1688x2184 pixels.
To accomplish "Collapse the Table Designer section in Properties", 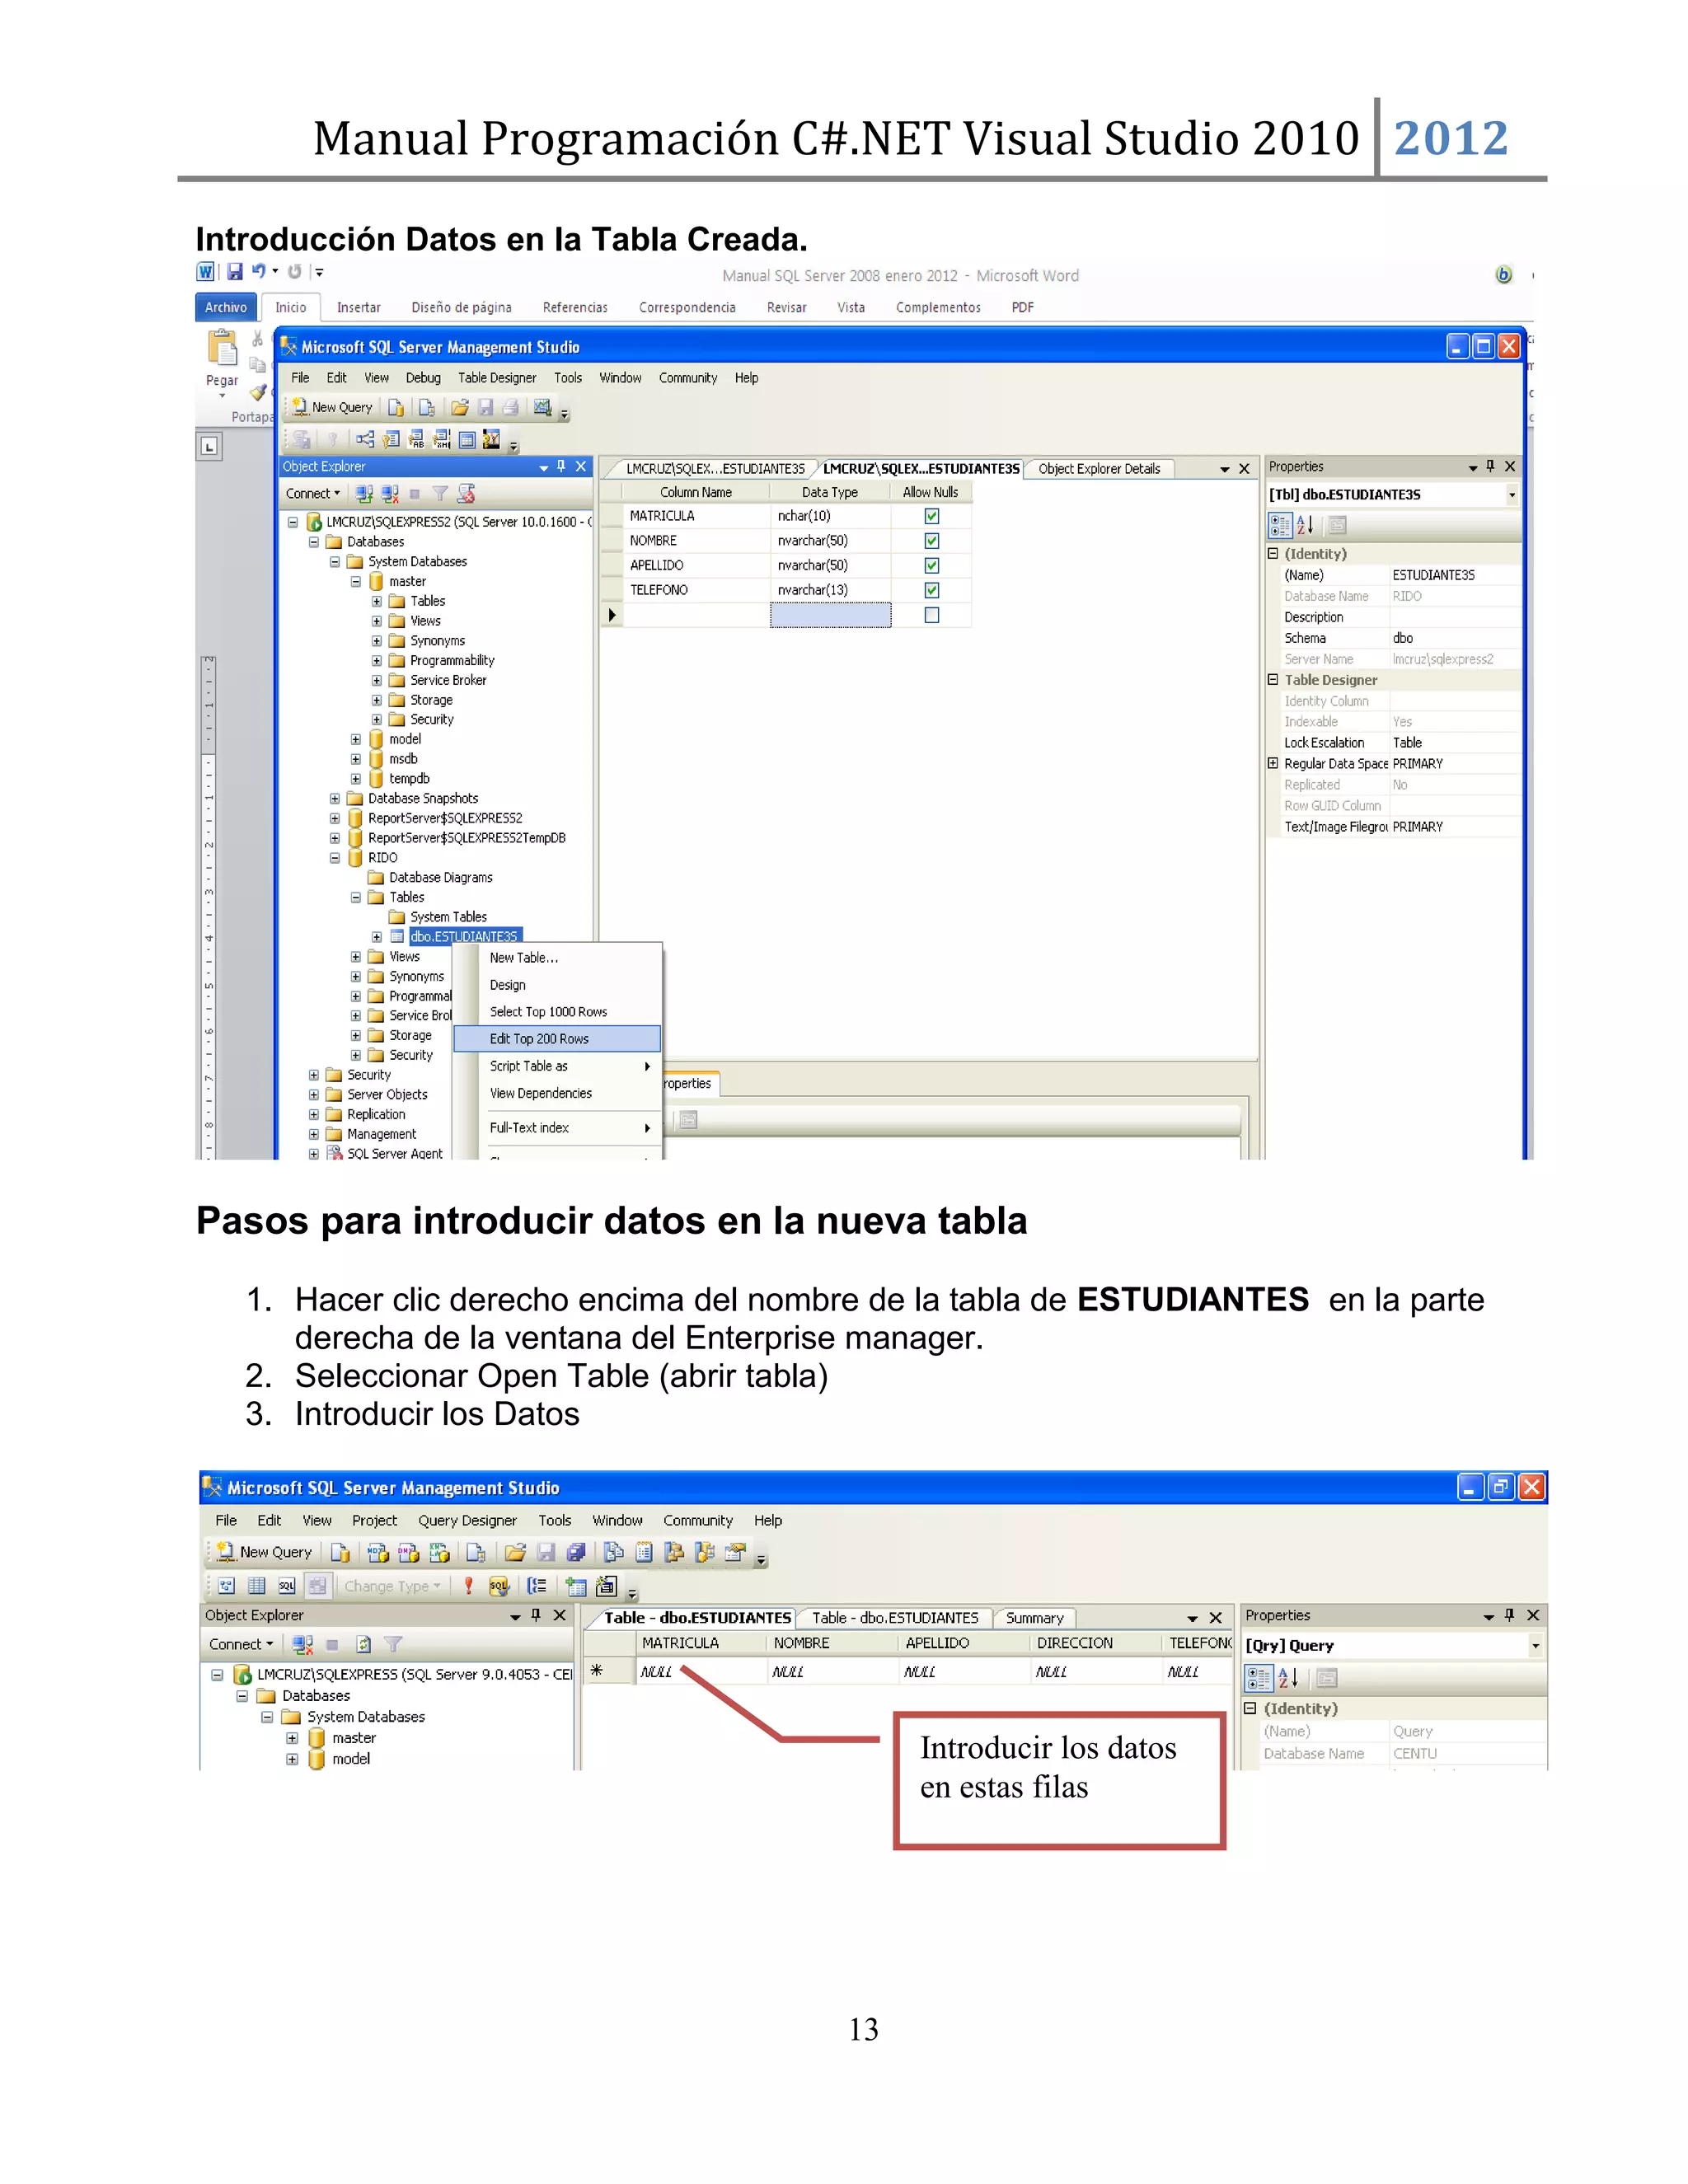I will 1273,680.
